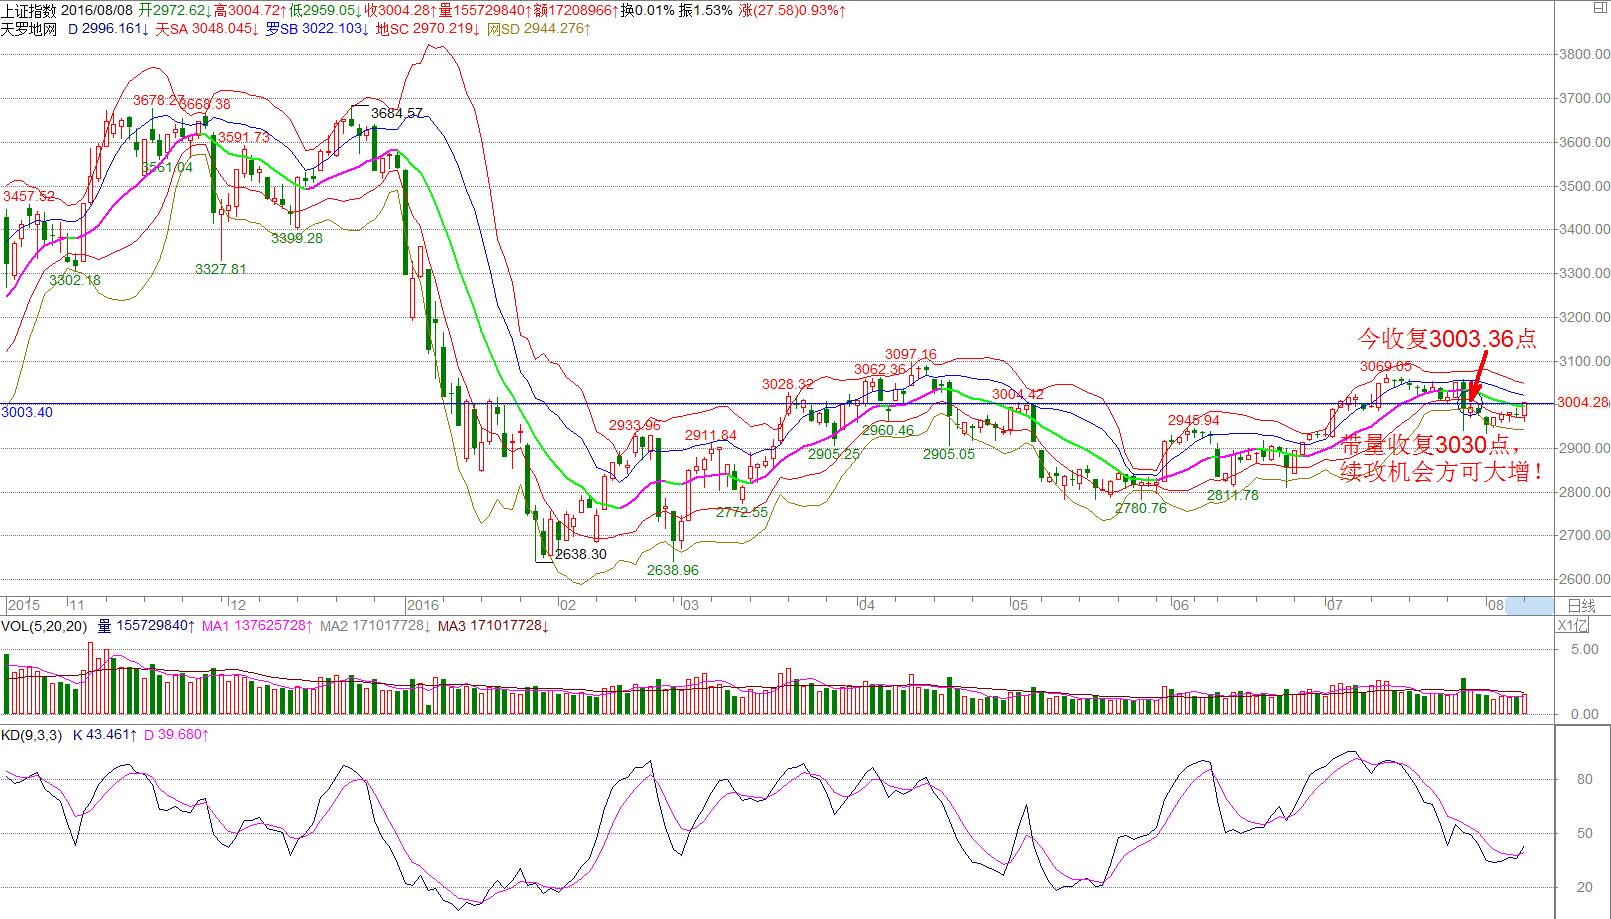Click the date 2016/08/08 in the header

click(98, 10)
